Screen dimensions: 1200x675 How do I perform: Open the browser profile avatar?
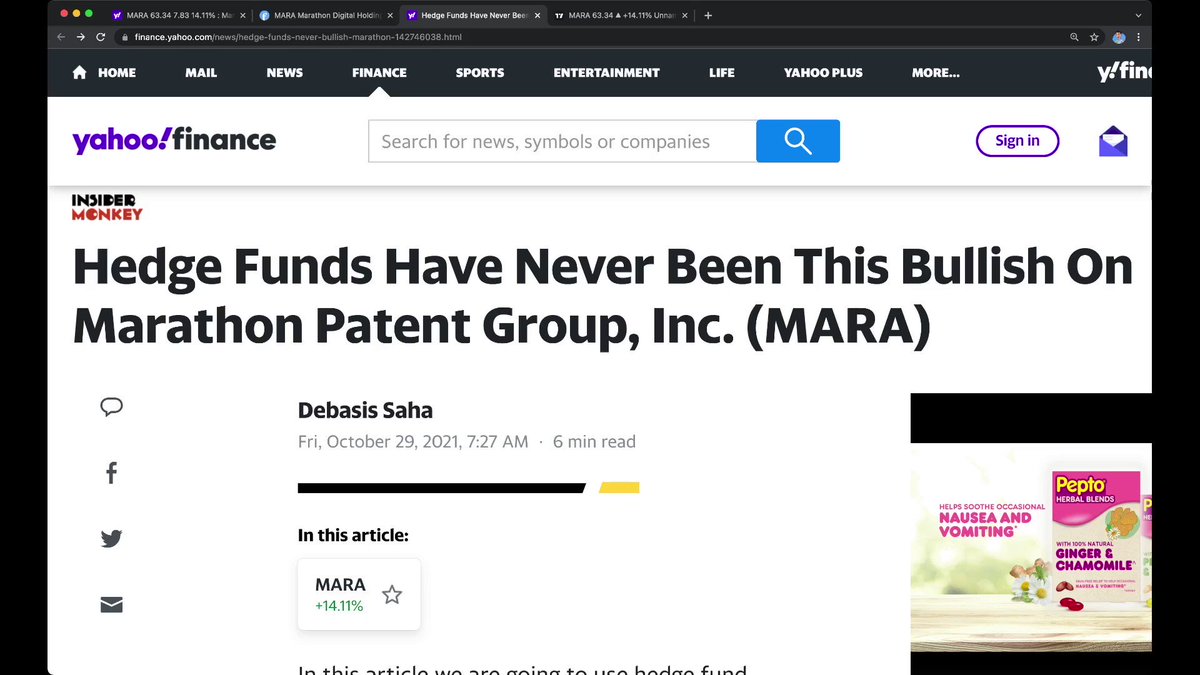1119,37
